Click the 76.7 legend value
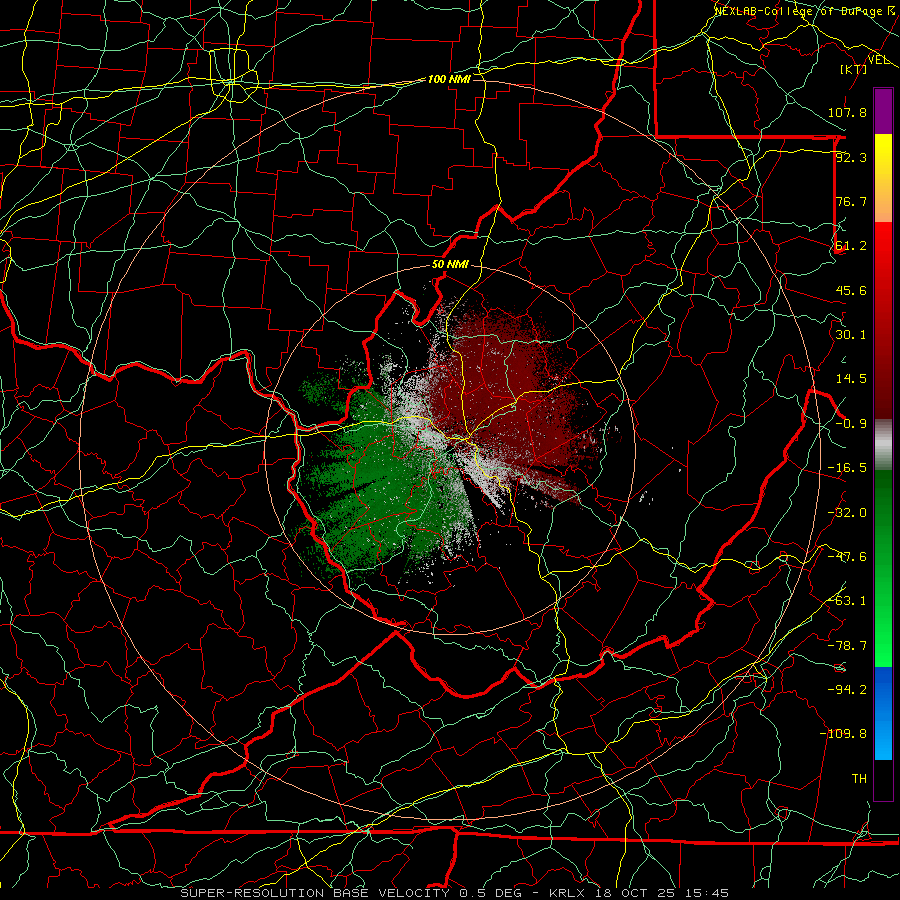This screenshot has height=900, width=900. (x=851, y=201)
